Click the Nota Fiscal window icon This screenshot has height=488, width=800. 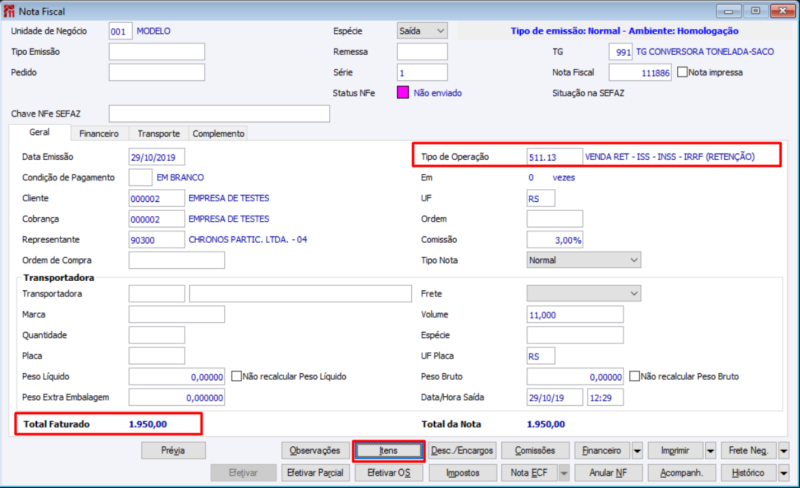[x=9, y=11]
